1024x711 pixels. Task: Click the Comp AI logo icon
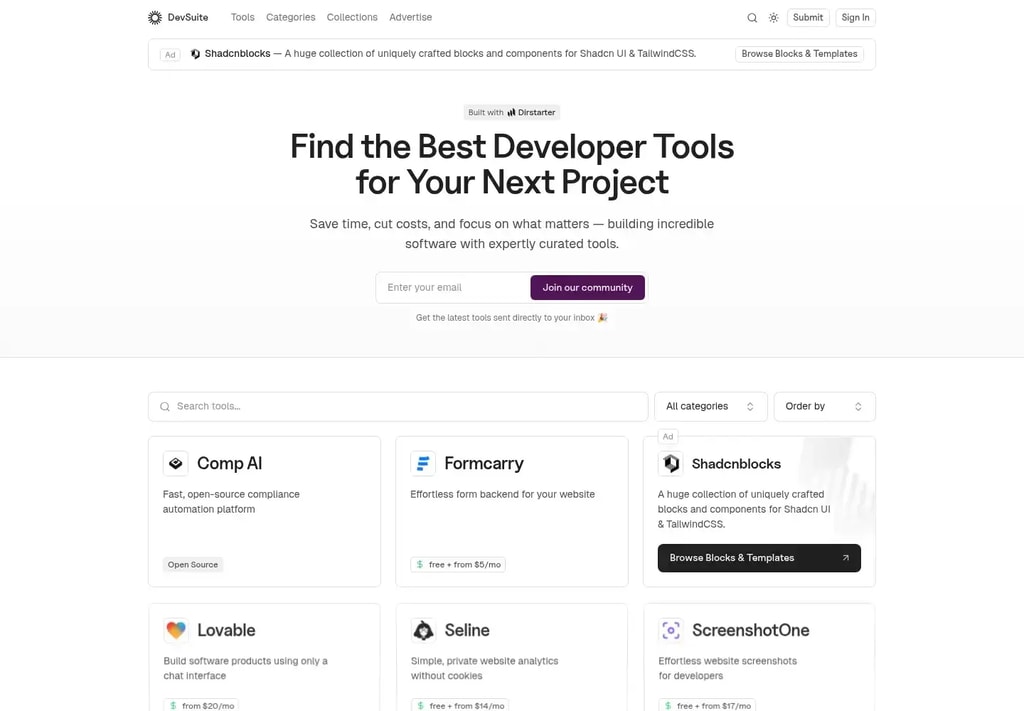point(176,464)
